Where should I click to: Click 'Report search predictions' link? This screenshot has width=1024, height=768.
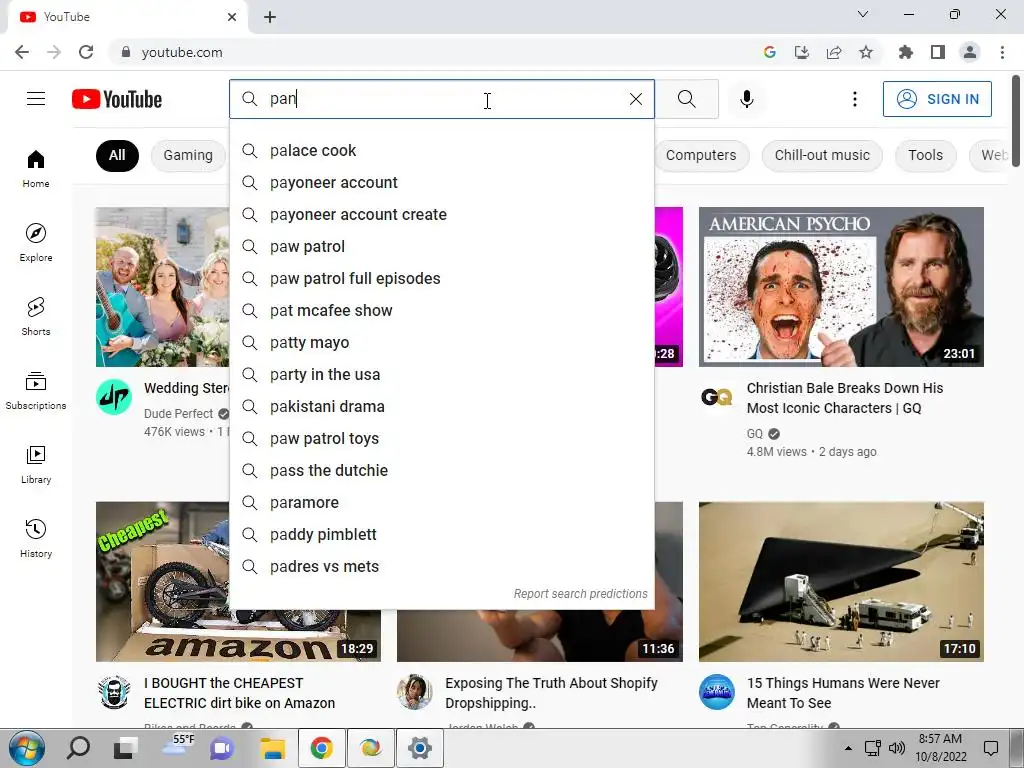(x=581, y=594)
